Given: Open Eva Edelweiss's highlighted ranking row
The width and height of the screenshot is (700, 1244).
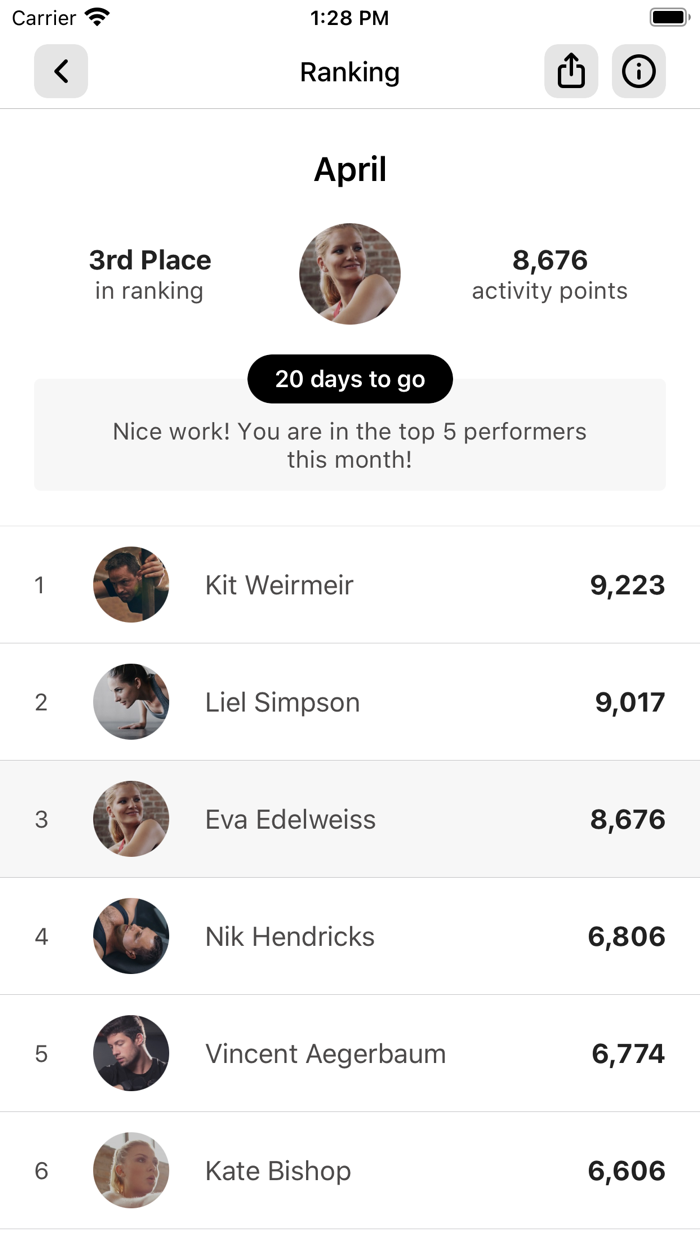Looking at the screenshot, I should click(x=350, y=818).
